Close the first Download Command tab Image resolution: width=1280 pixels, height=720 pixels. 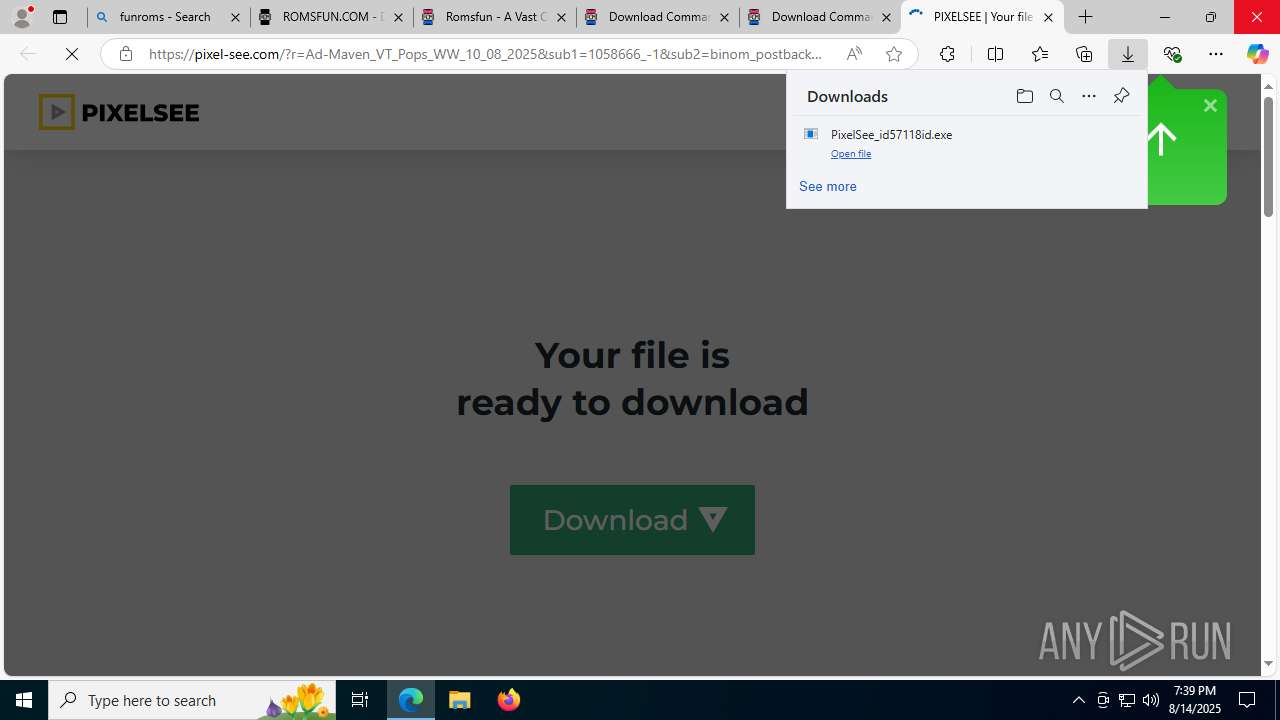pyautogui.click(x=724, y=17)
